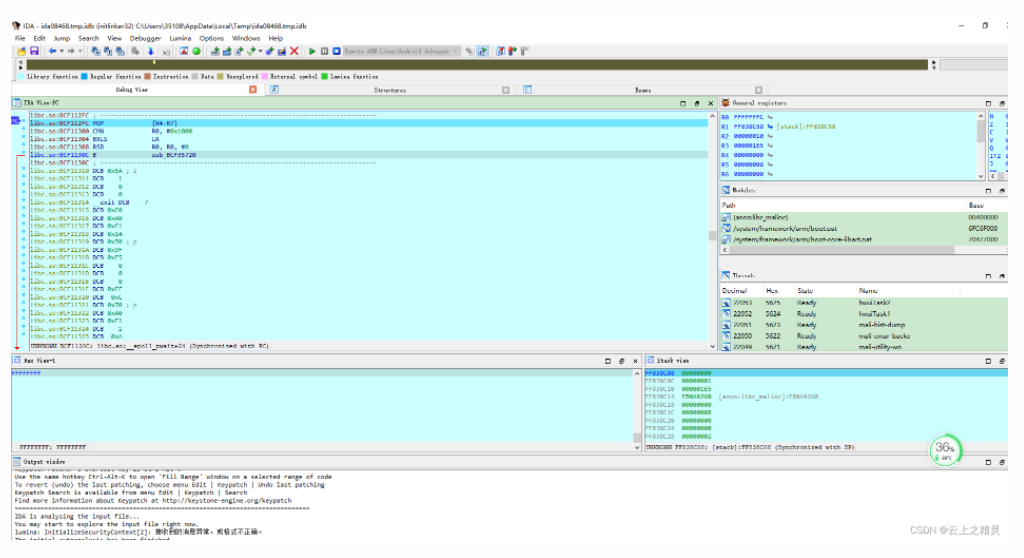The image size is (1024, 558).
Task: Select the top highlighted Stack view row
Action: pyautogui.click(x=825, y=373)
